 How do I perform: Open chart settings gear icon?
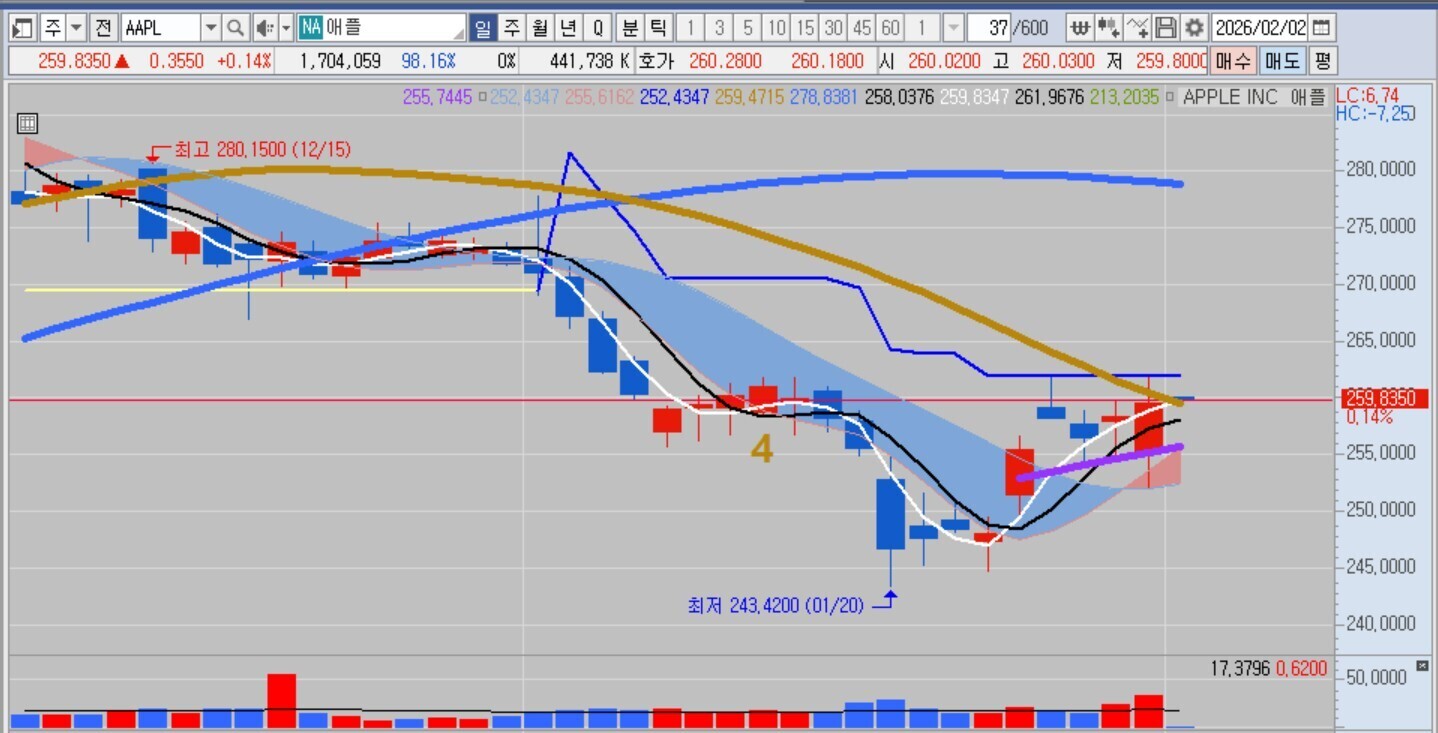point(1194,27)
